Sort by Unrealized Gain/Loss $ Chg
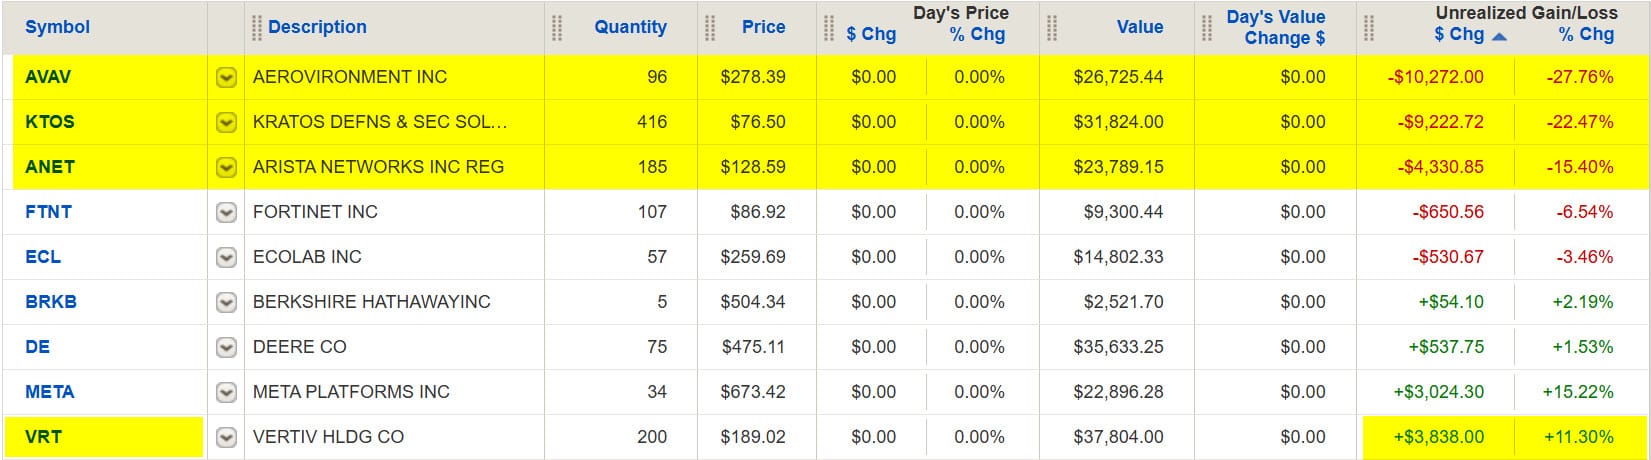Viewport: 1651px width, 460px height. 1459,34
